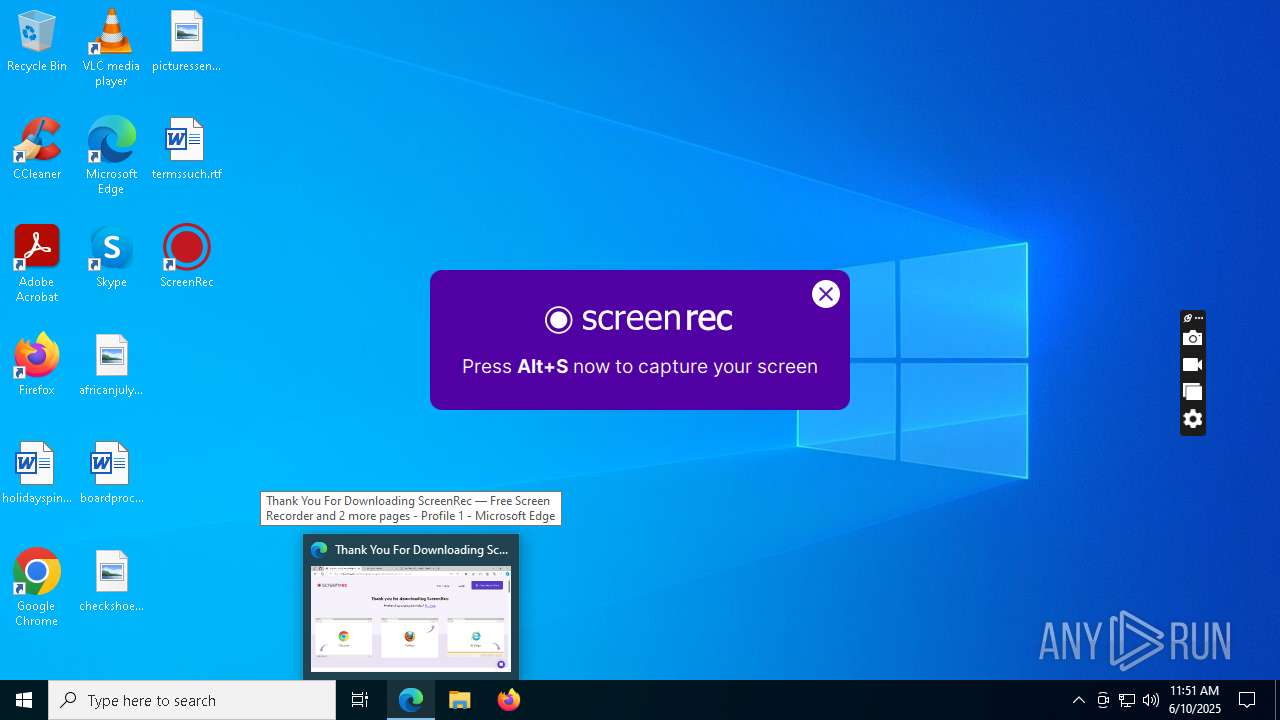Select the ScreenRec desktop shortcut
Image resolution: width=1280 pixels, height=720 pixels.
click(186, 257)
